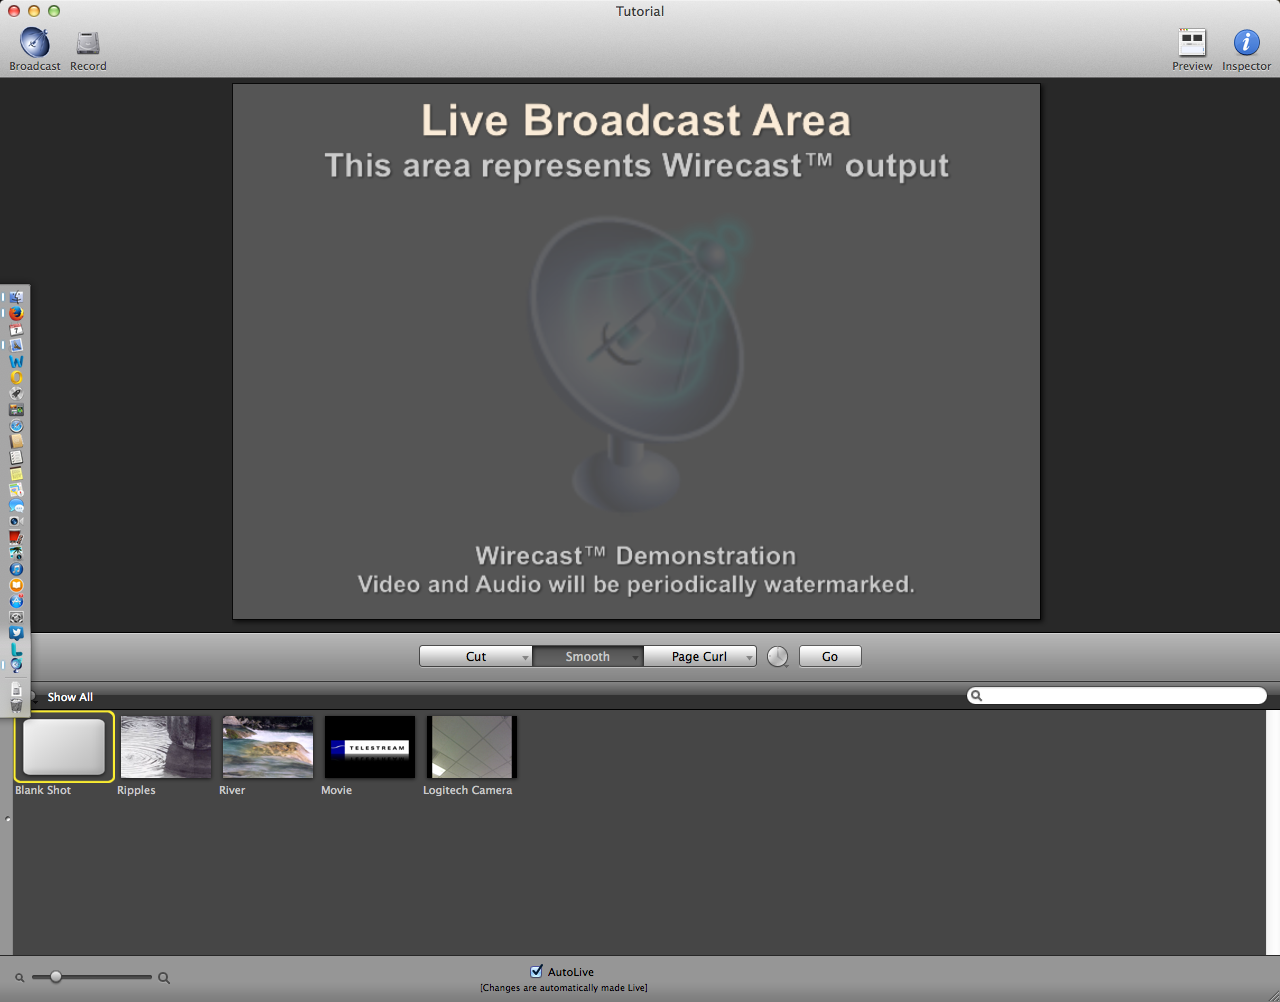
Task: Click the Show All button
Action: coord(70,696)
